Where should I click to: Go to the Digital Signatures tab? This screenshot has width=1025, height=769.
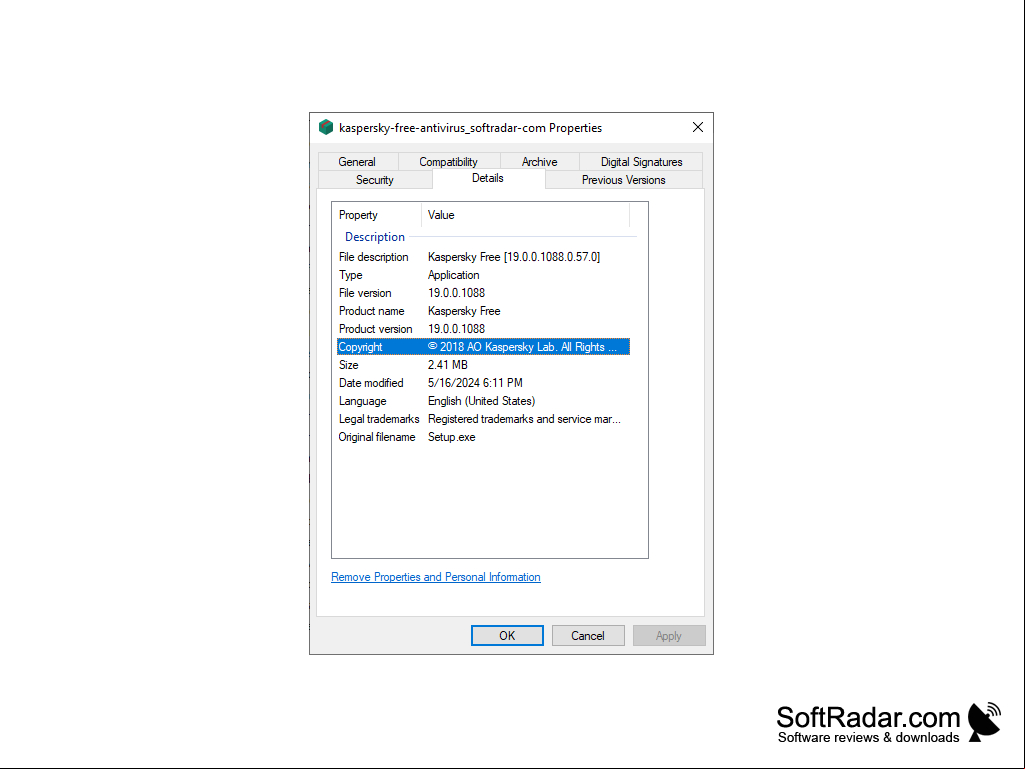tap(641, 162)
